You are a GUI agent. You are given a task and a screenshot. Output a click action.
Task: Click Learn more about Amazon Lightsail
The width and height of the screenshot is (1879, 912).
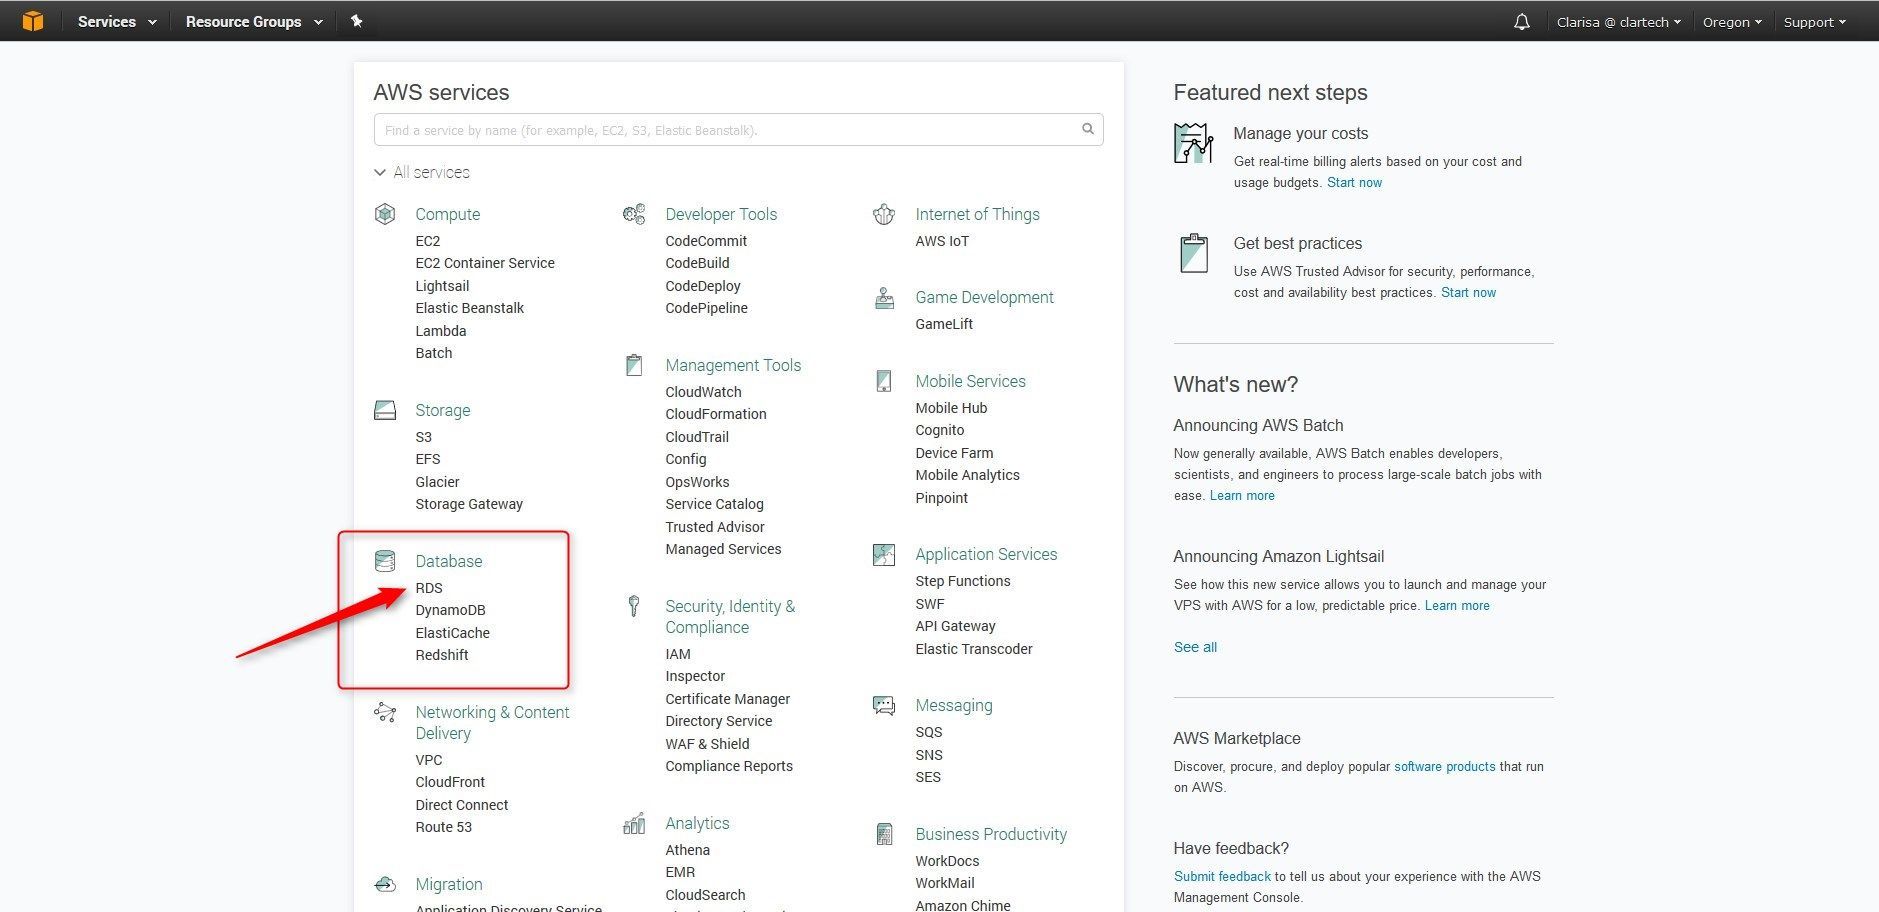point(1457,605)
